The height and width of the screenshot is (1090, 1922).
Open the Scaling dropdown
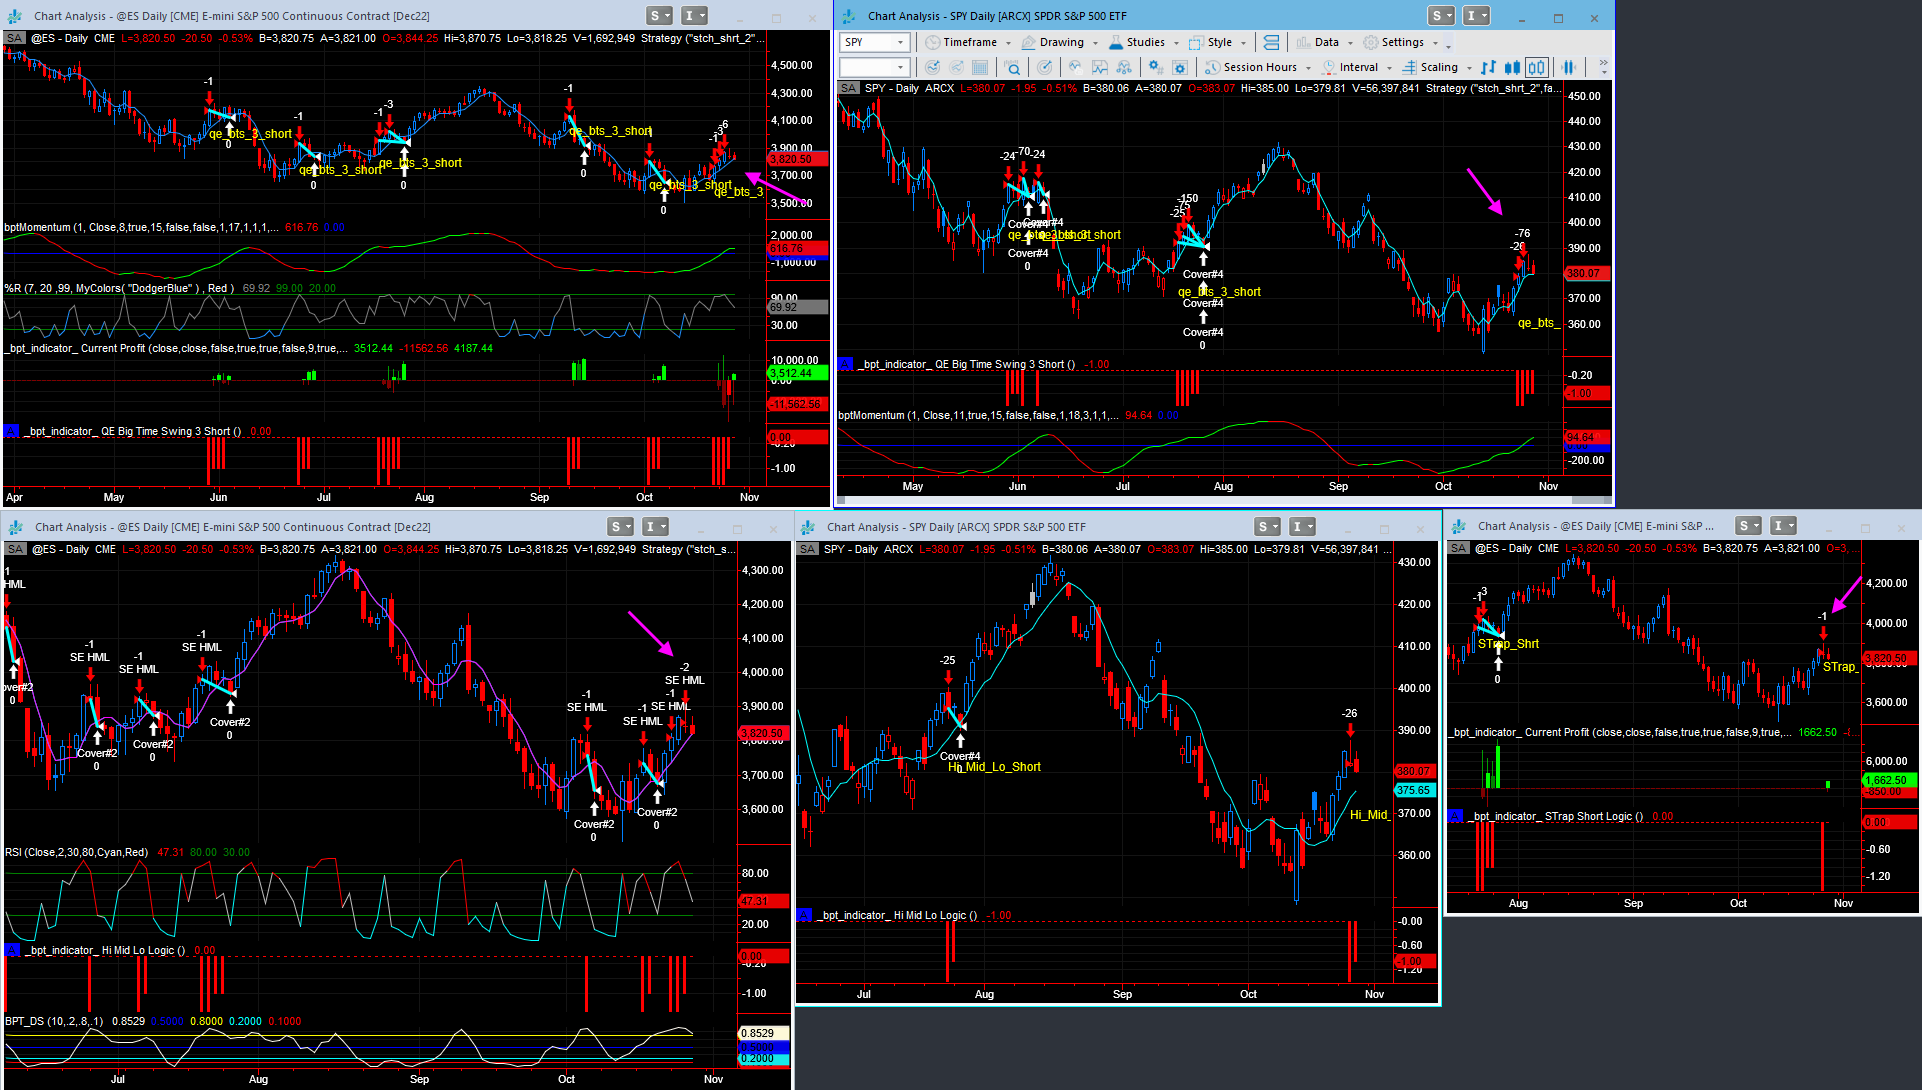click(1437, 67)
